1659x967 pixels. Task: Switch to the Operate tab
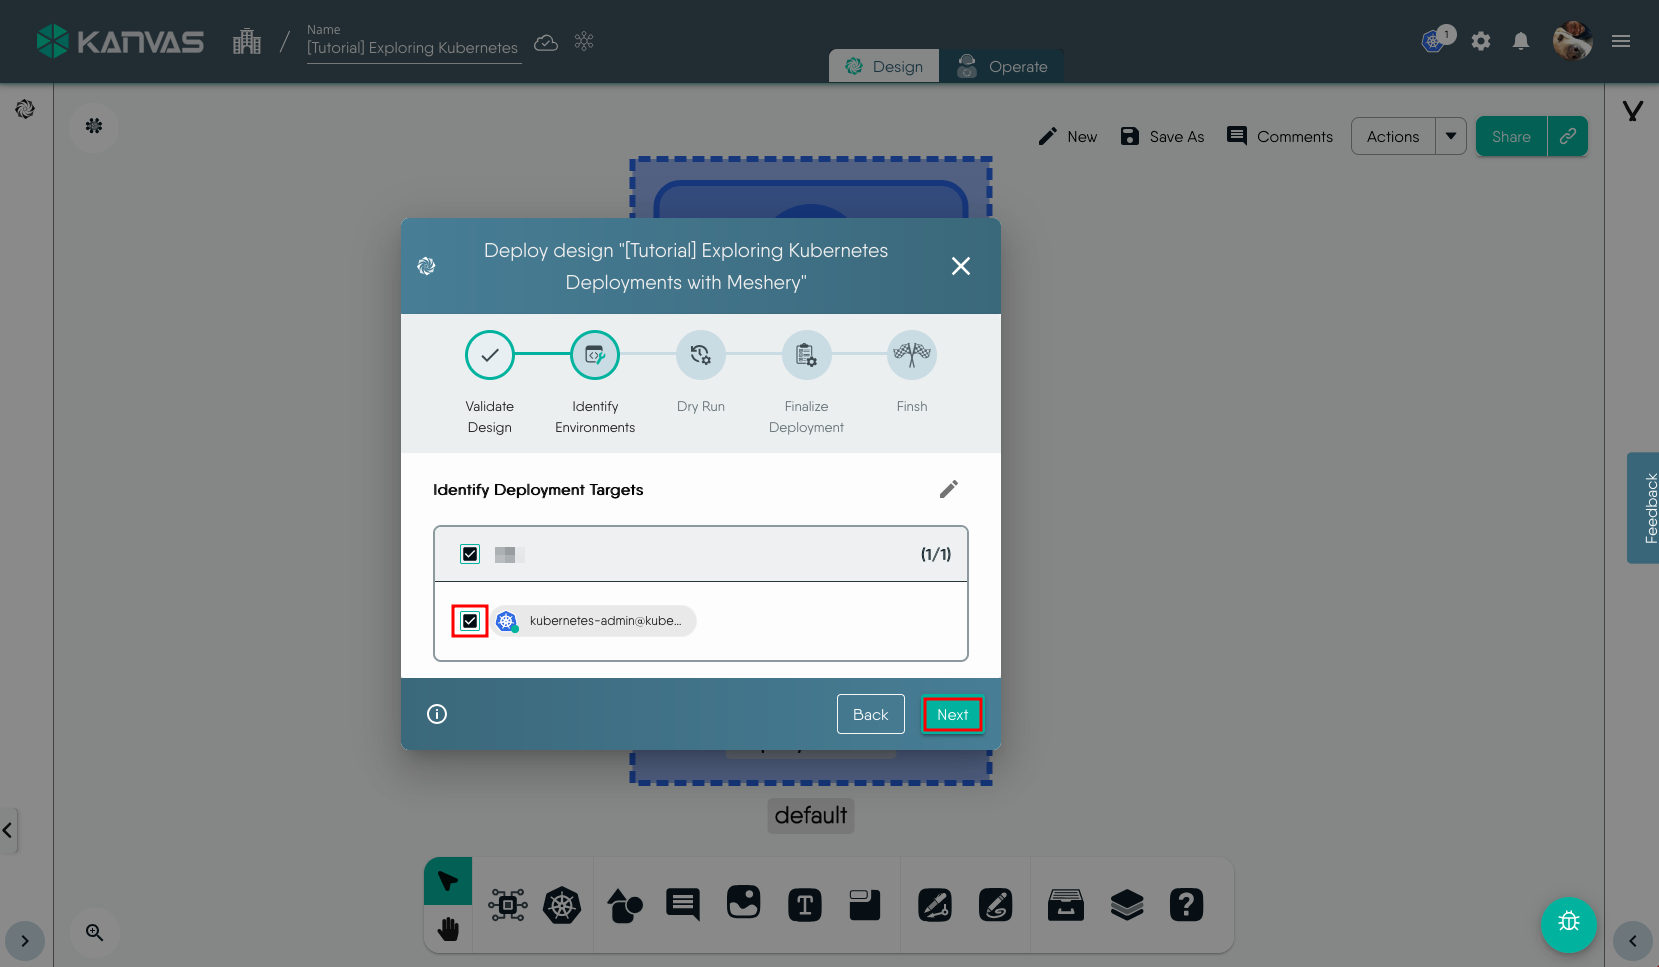click(1002, 66)
